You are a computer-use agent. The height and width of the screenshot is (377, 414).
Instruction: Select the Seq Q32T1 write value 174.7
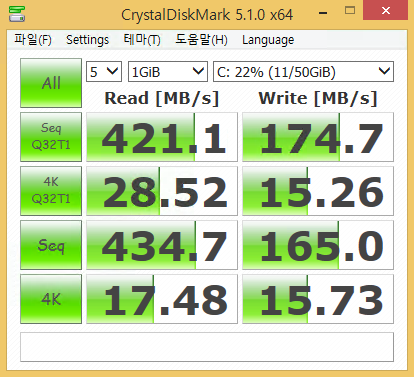tap(318, 137)
